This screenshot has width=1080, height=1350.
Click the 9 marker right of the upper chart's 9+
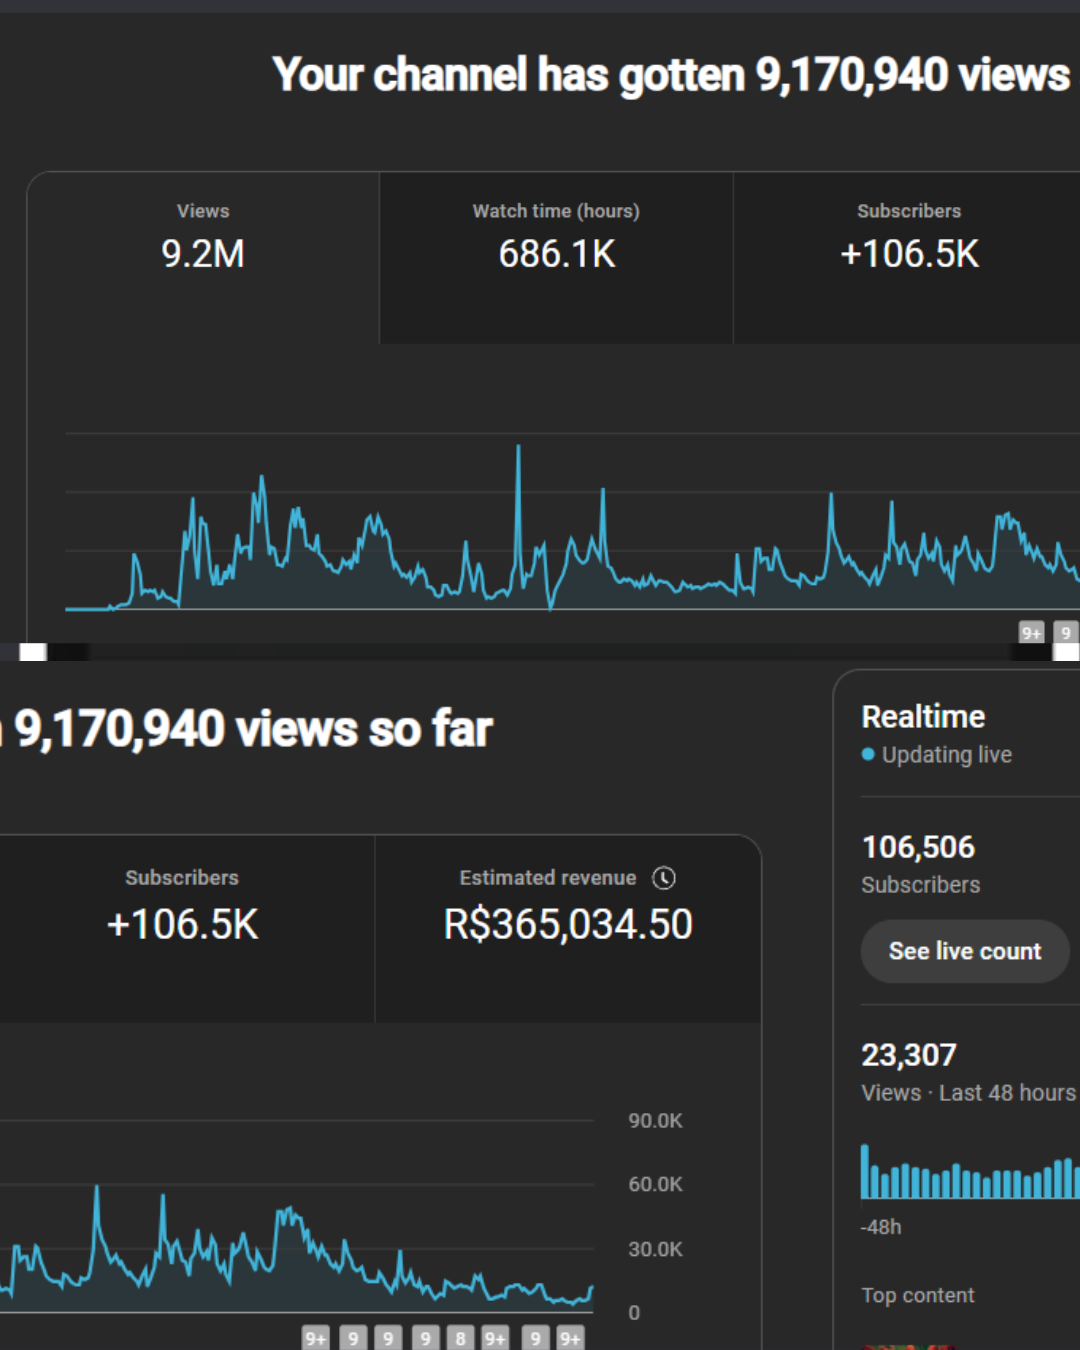[x=1066, y=633]
